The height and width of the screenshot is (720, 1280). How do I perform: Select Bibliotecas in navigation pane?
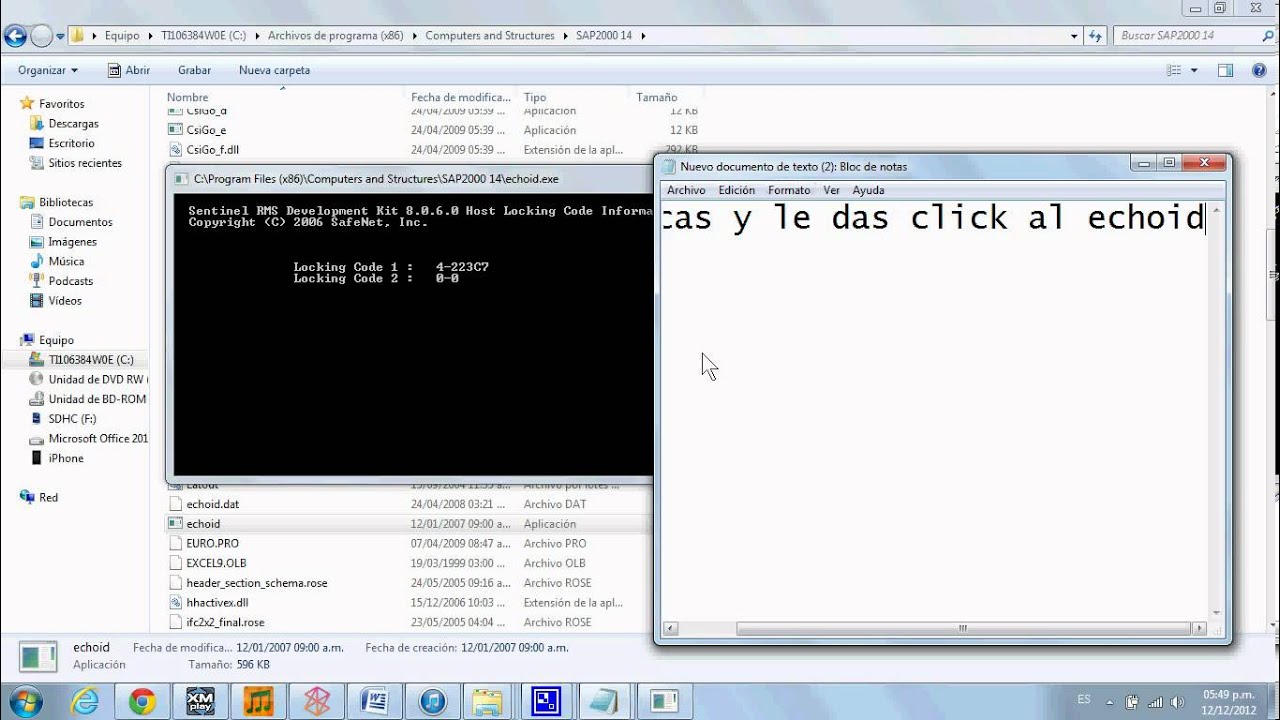click(66, 202)
